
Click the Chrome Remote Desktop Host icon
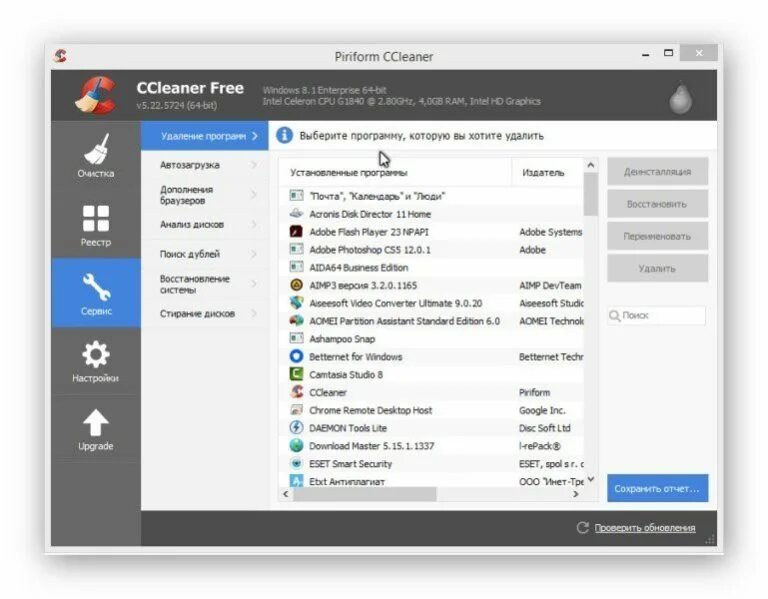click(x=296, y=410)
